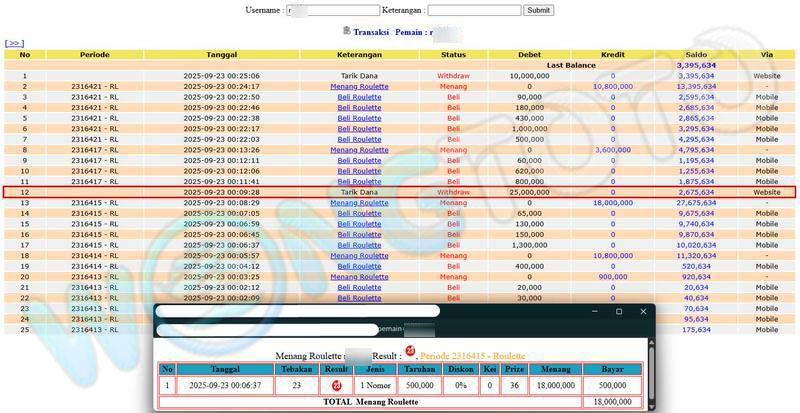Click the Submit button
The width and height of the screenshot is (800, 413).
538,10
